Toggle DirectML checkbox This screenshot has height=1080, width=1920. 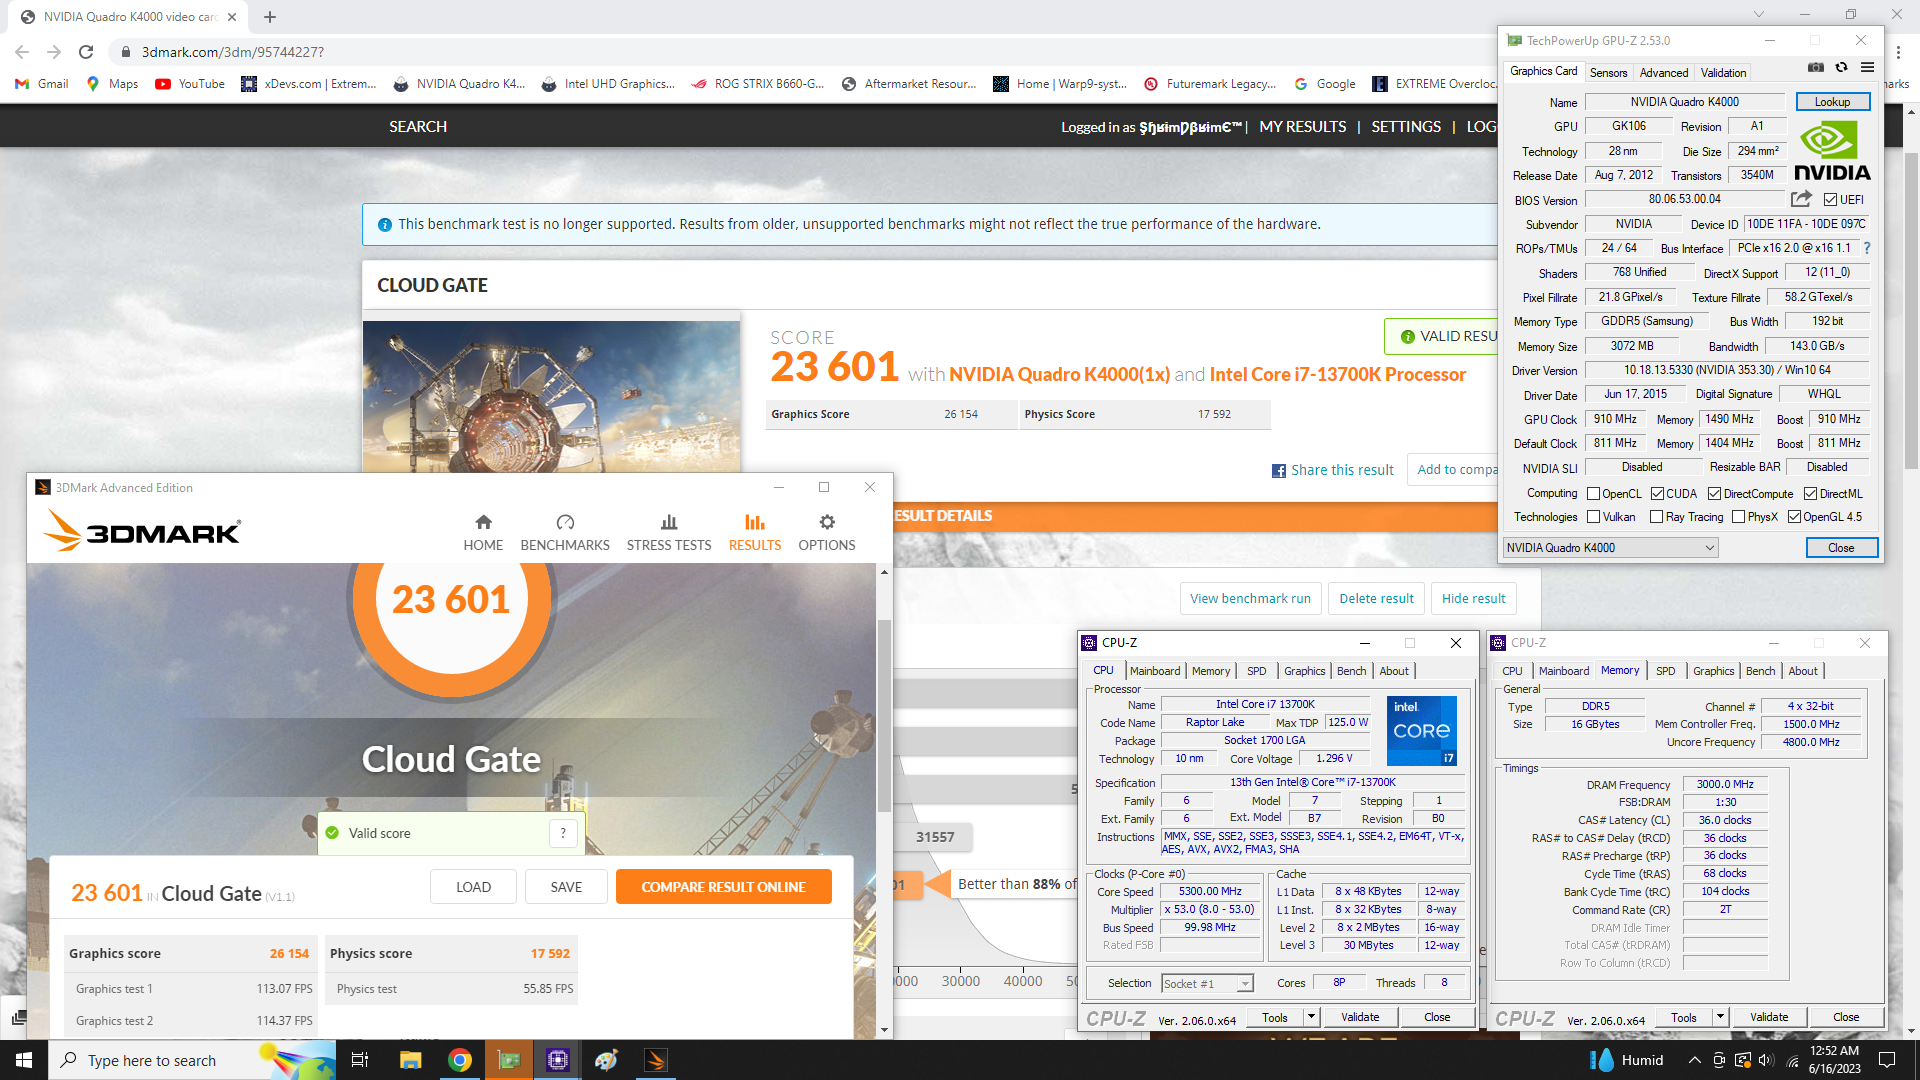point(1810,494)
